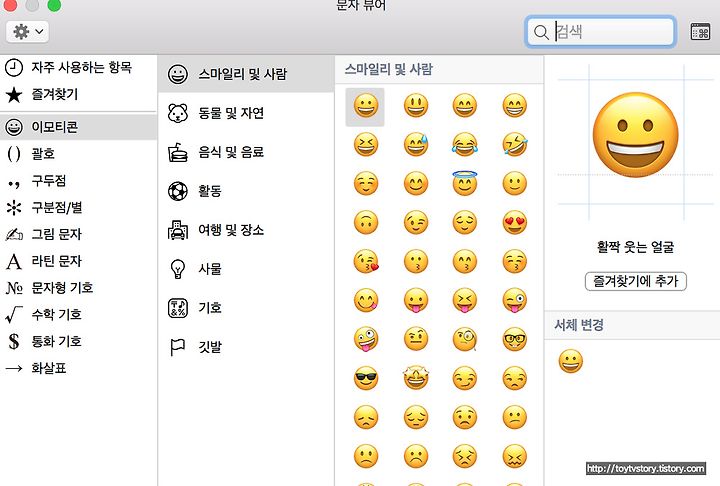Pick the face blowing a kiss emoji
720x486 pixels.
coord(366,261)
